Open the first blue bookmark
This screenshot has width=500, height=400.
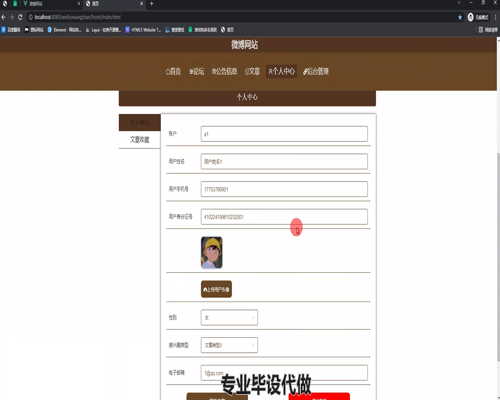tap(11, 30)
